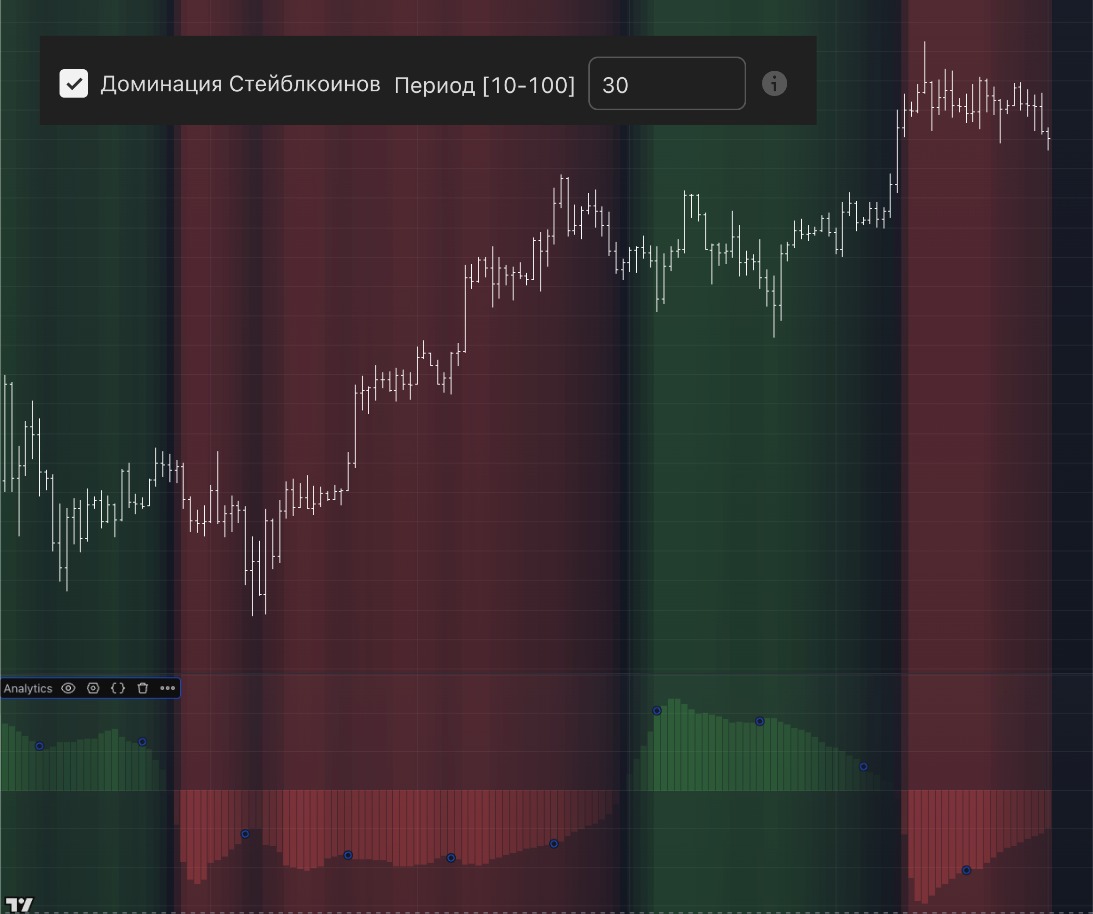Click the Период [10-100] input field
Image resolution: width=1093 pixels, height=914 pixels.
[x=667, y=84]
